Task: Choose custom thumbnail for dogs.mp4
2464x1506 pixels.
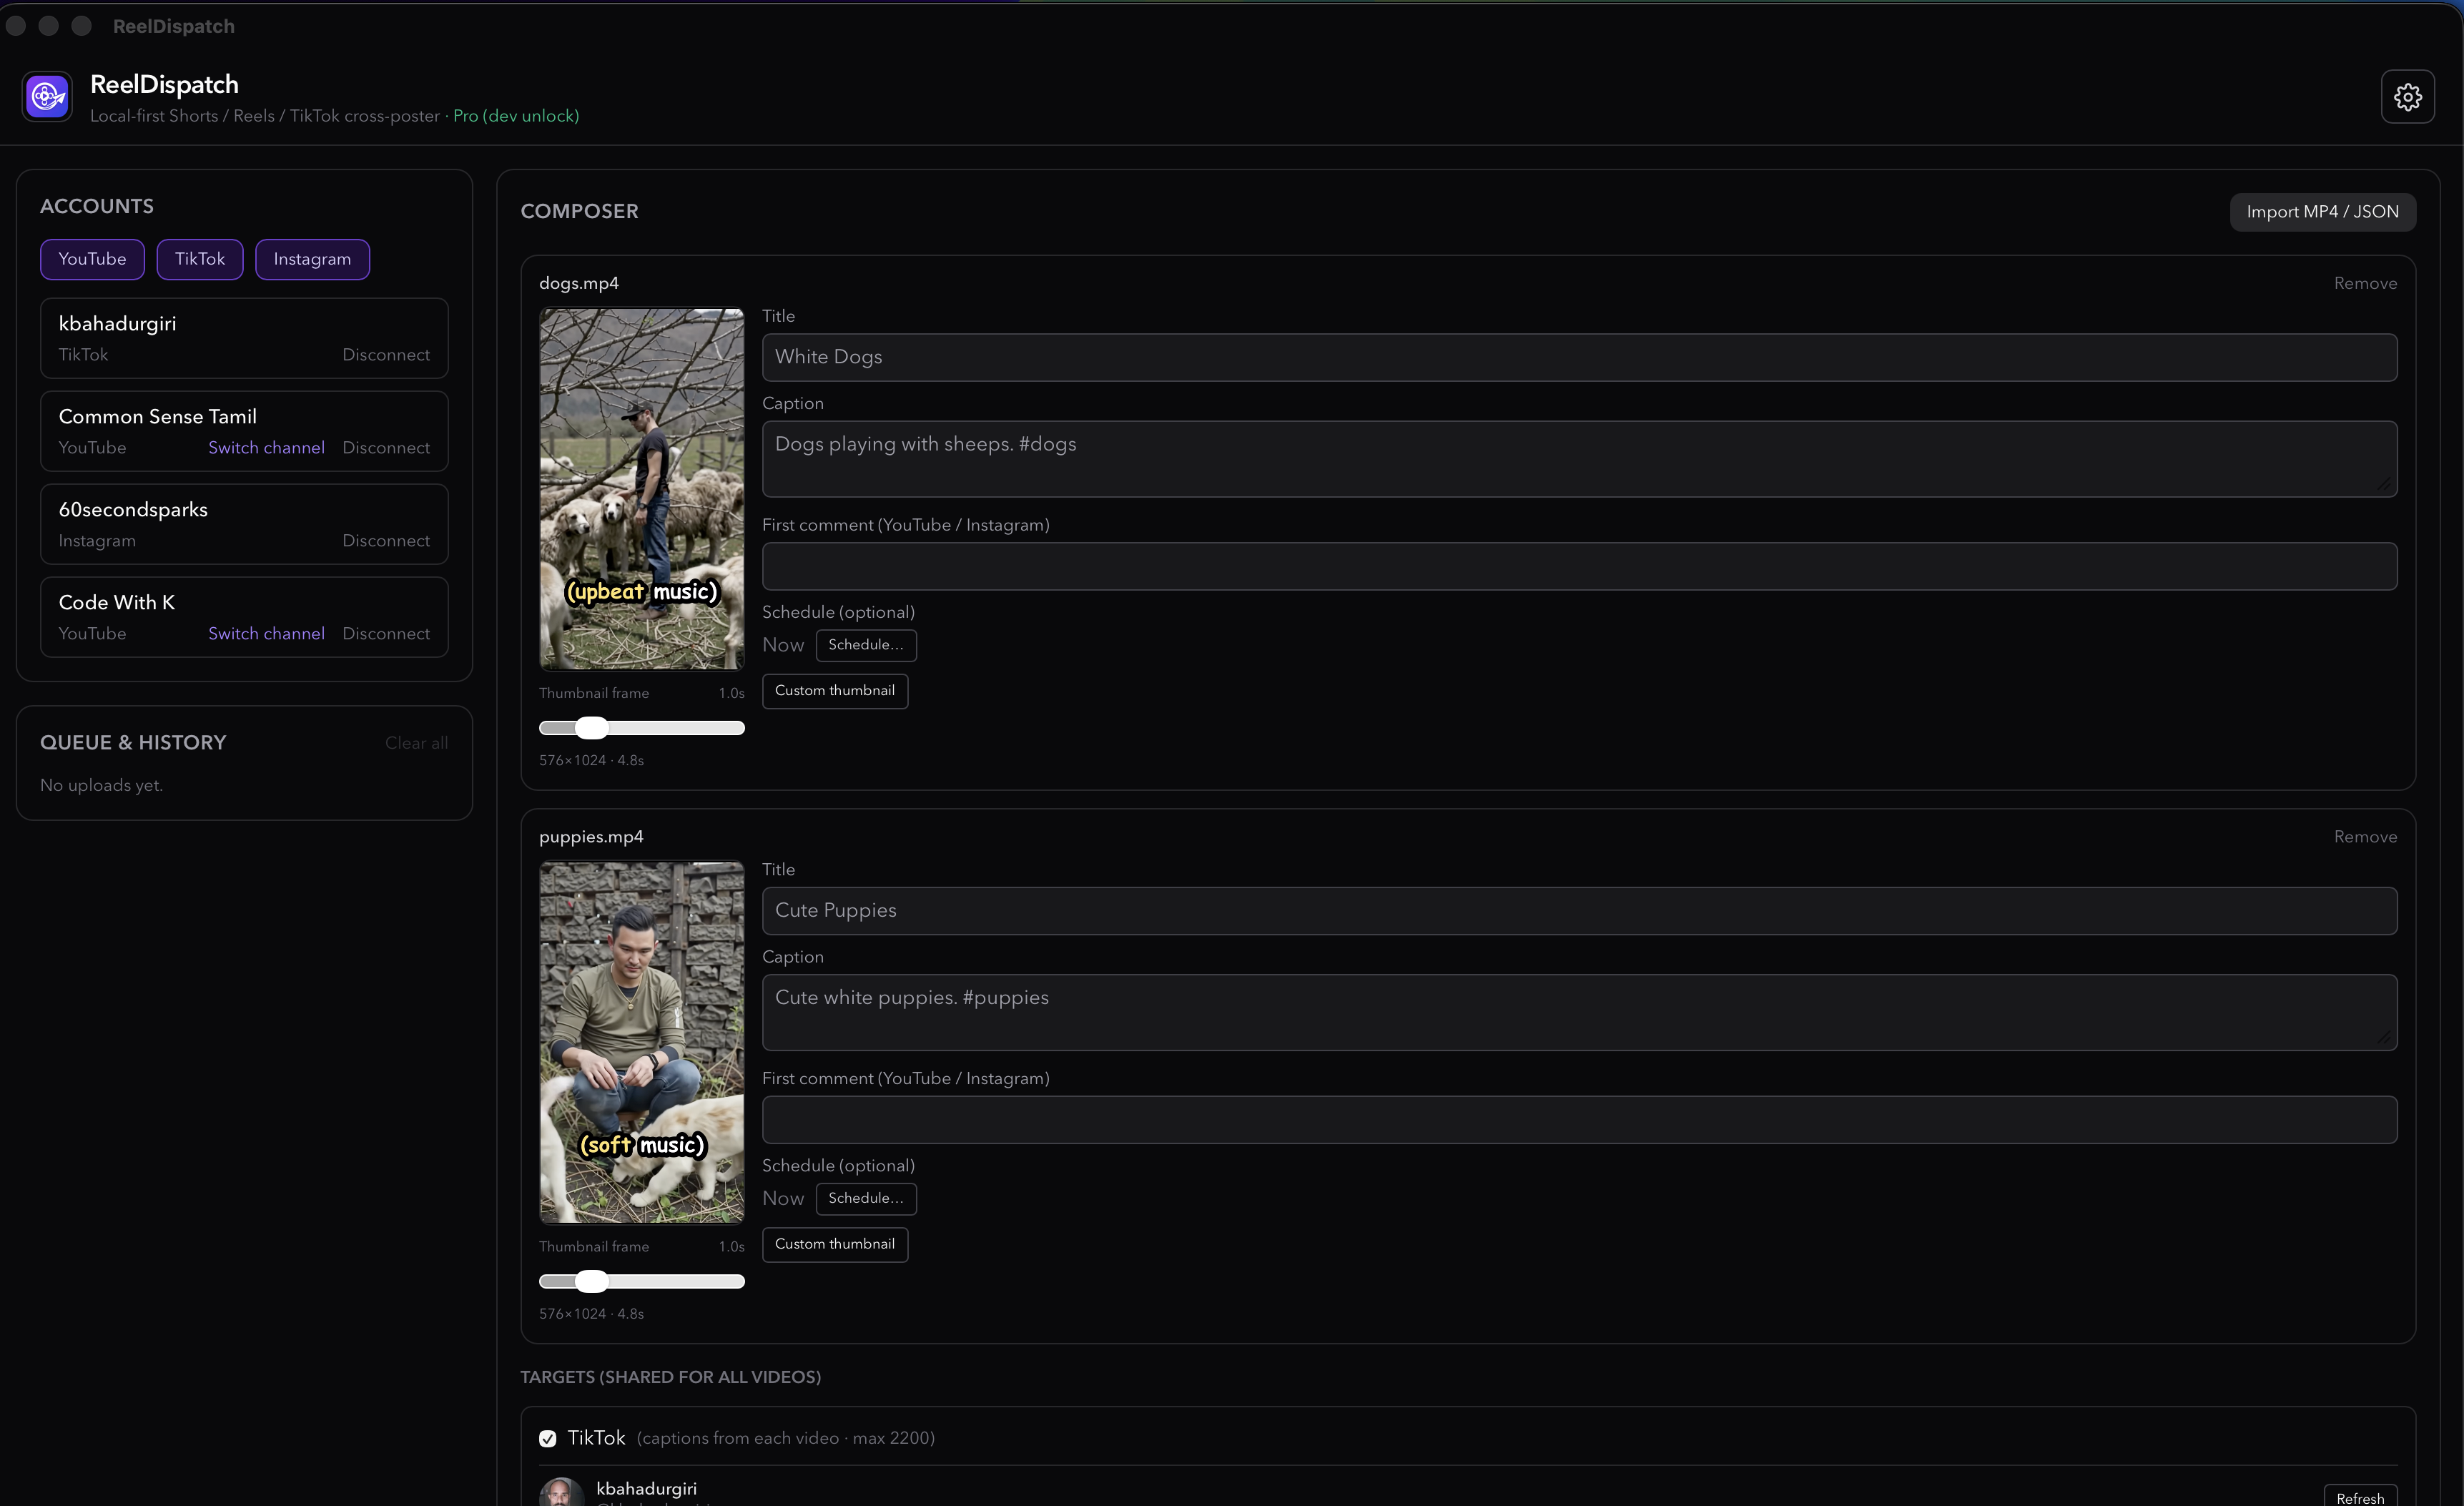Action: (x=835, y=691)
